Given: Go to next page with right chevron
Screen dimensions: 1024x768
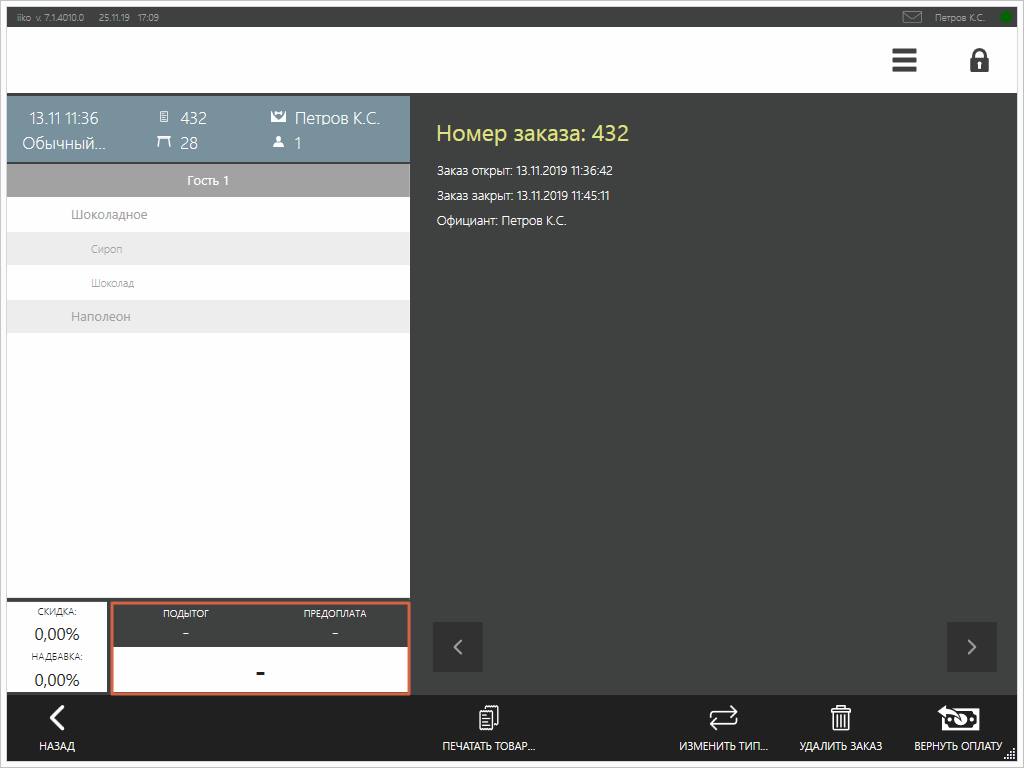Looking at the screenshot, I should click(x=971, y=647).
